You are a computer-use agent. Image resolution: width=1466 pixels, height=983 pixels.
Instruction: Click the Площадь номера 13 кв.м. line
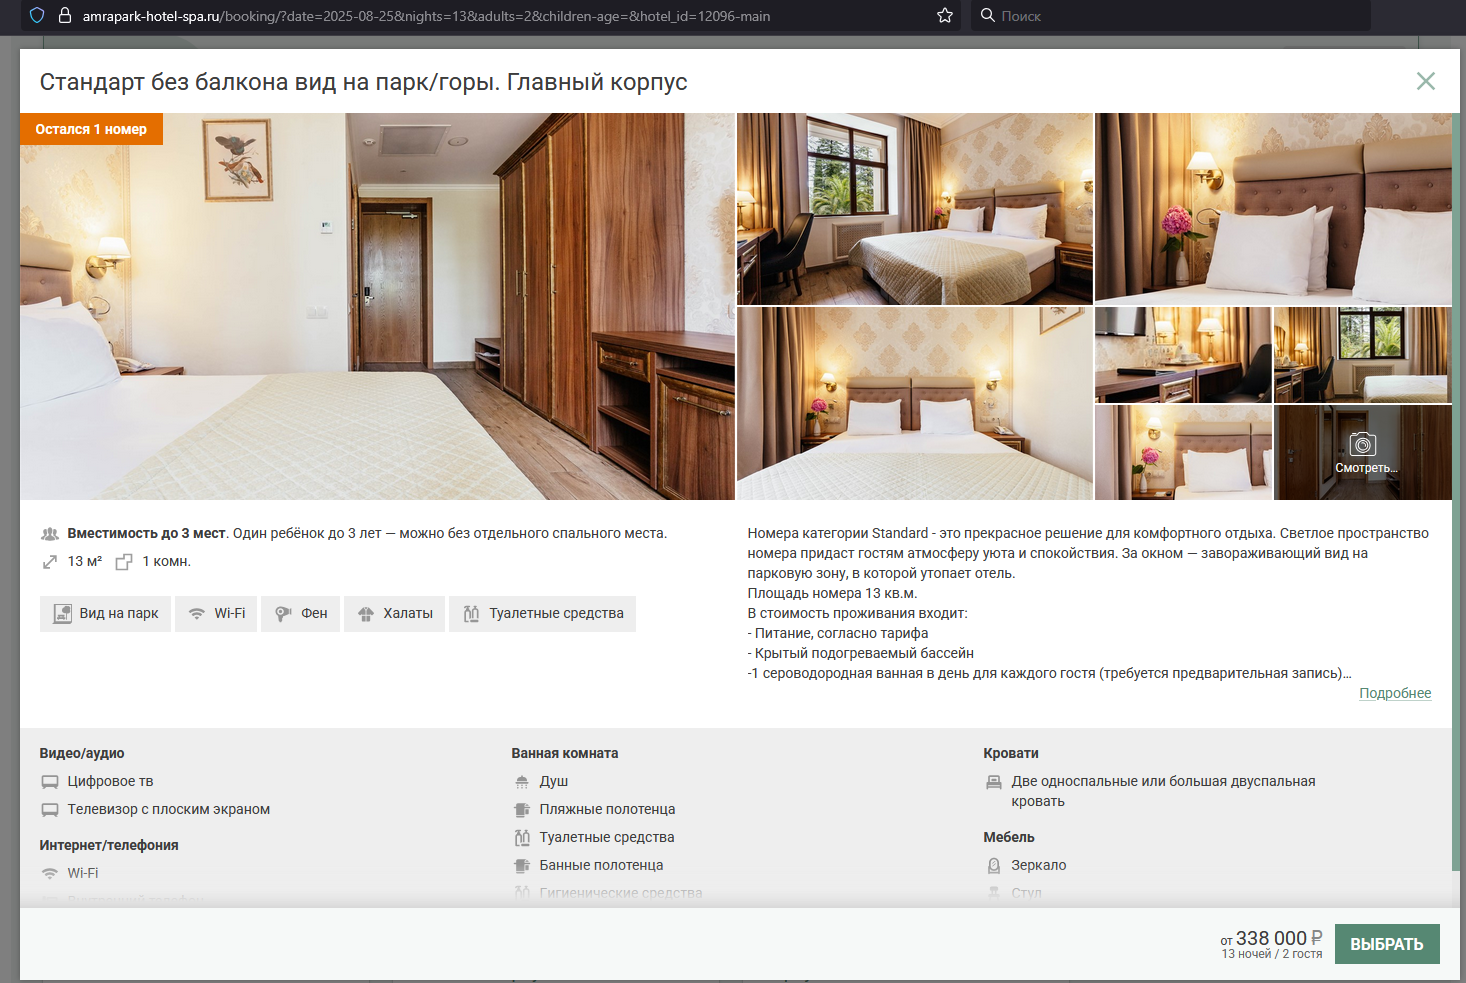[x=832, y=593]
